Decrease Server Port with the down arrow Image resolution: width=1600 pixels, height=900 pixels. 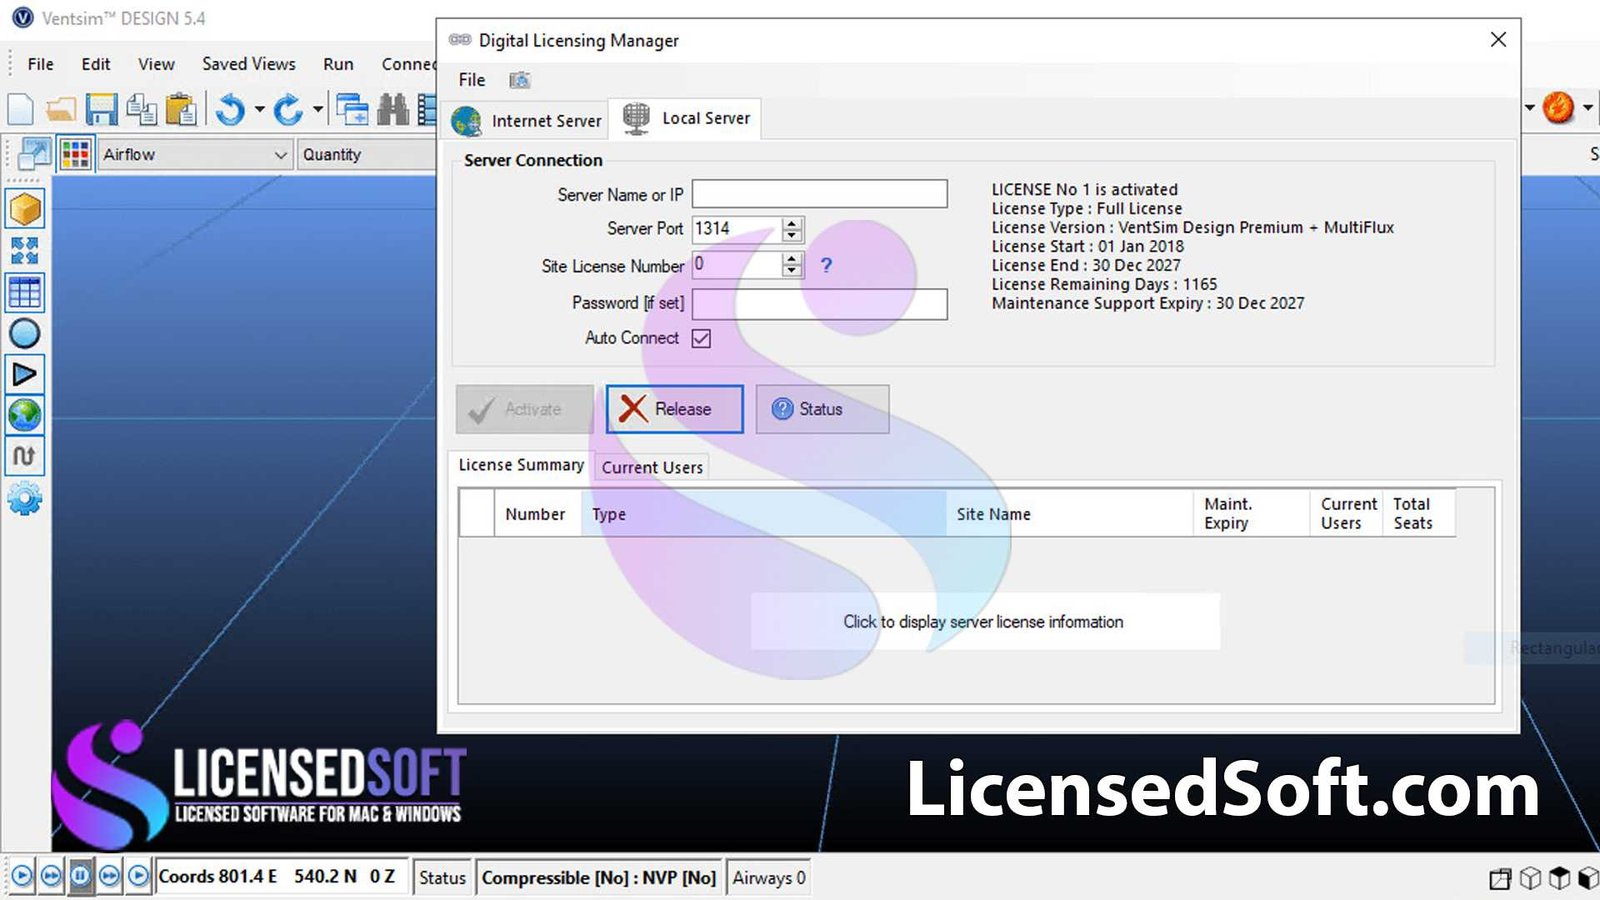pos(792,236)
